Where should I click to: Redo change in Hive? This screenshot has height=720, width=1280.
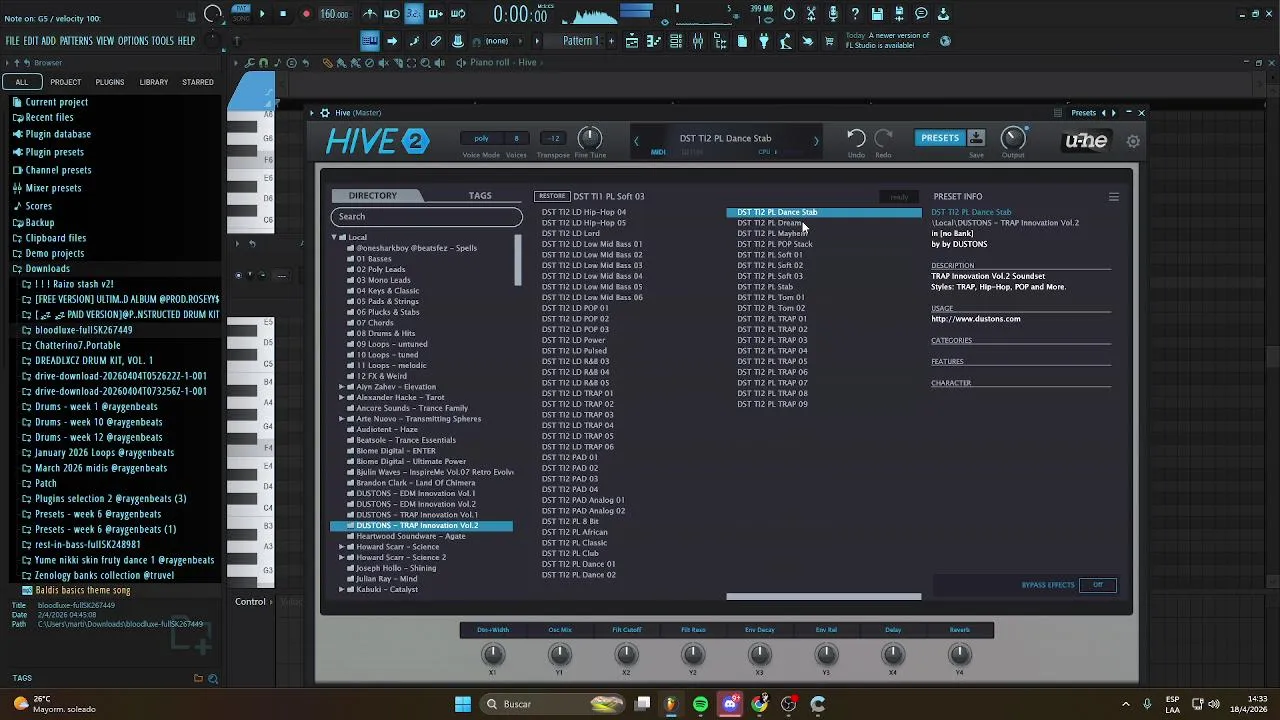pos(883,138)
